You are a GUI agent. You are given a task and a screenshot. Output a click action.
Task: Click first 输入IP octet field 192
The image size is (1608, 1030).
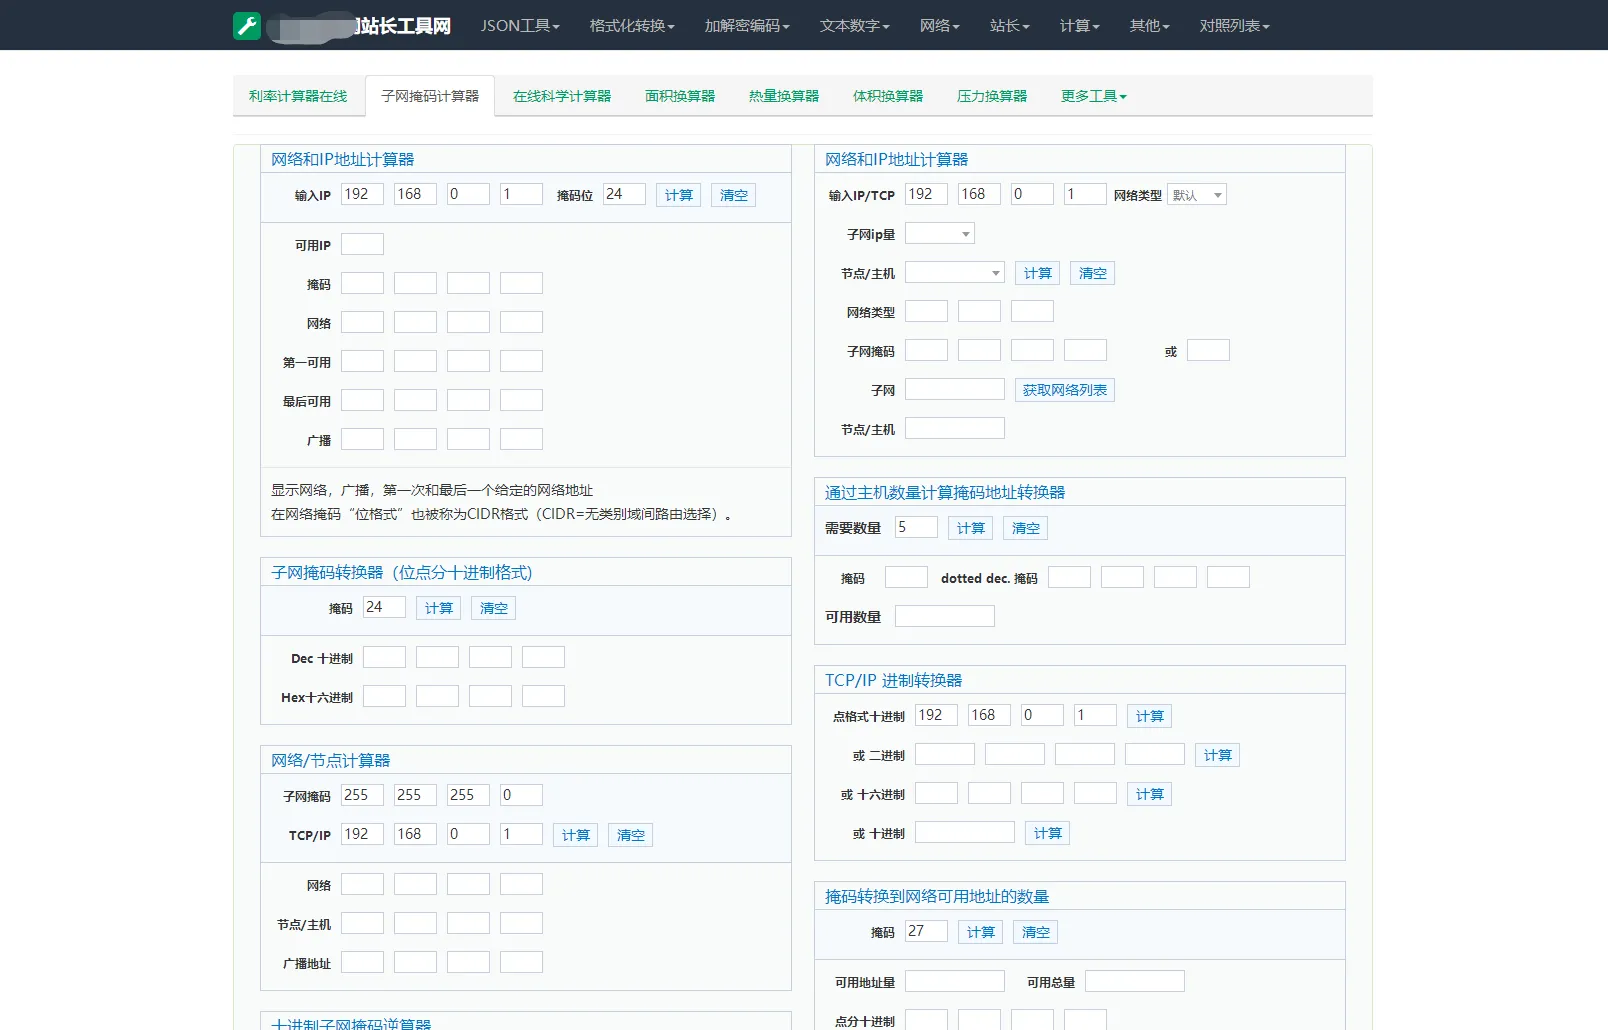pyautogui.click(x=362, y=194)
